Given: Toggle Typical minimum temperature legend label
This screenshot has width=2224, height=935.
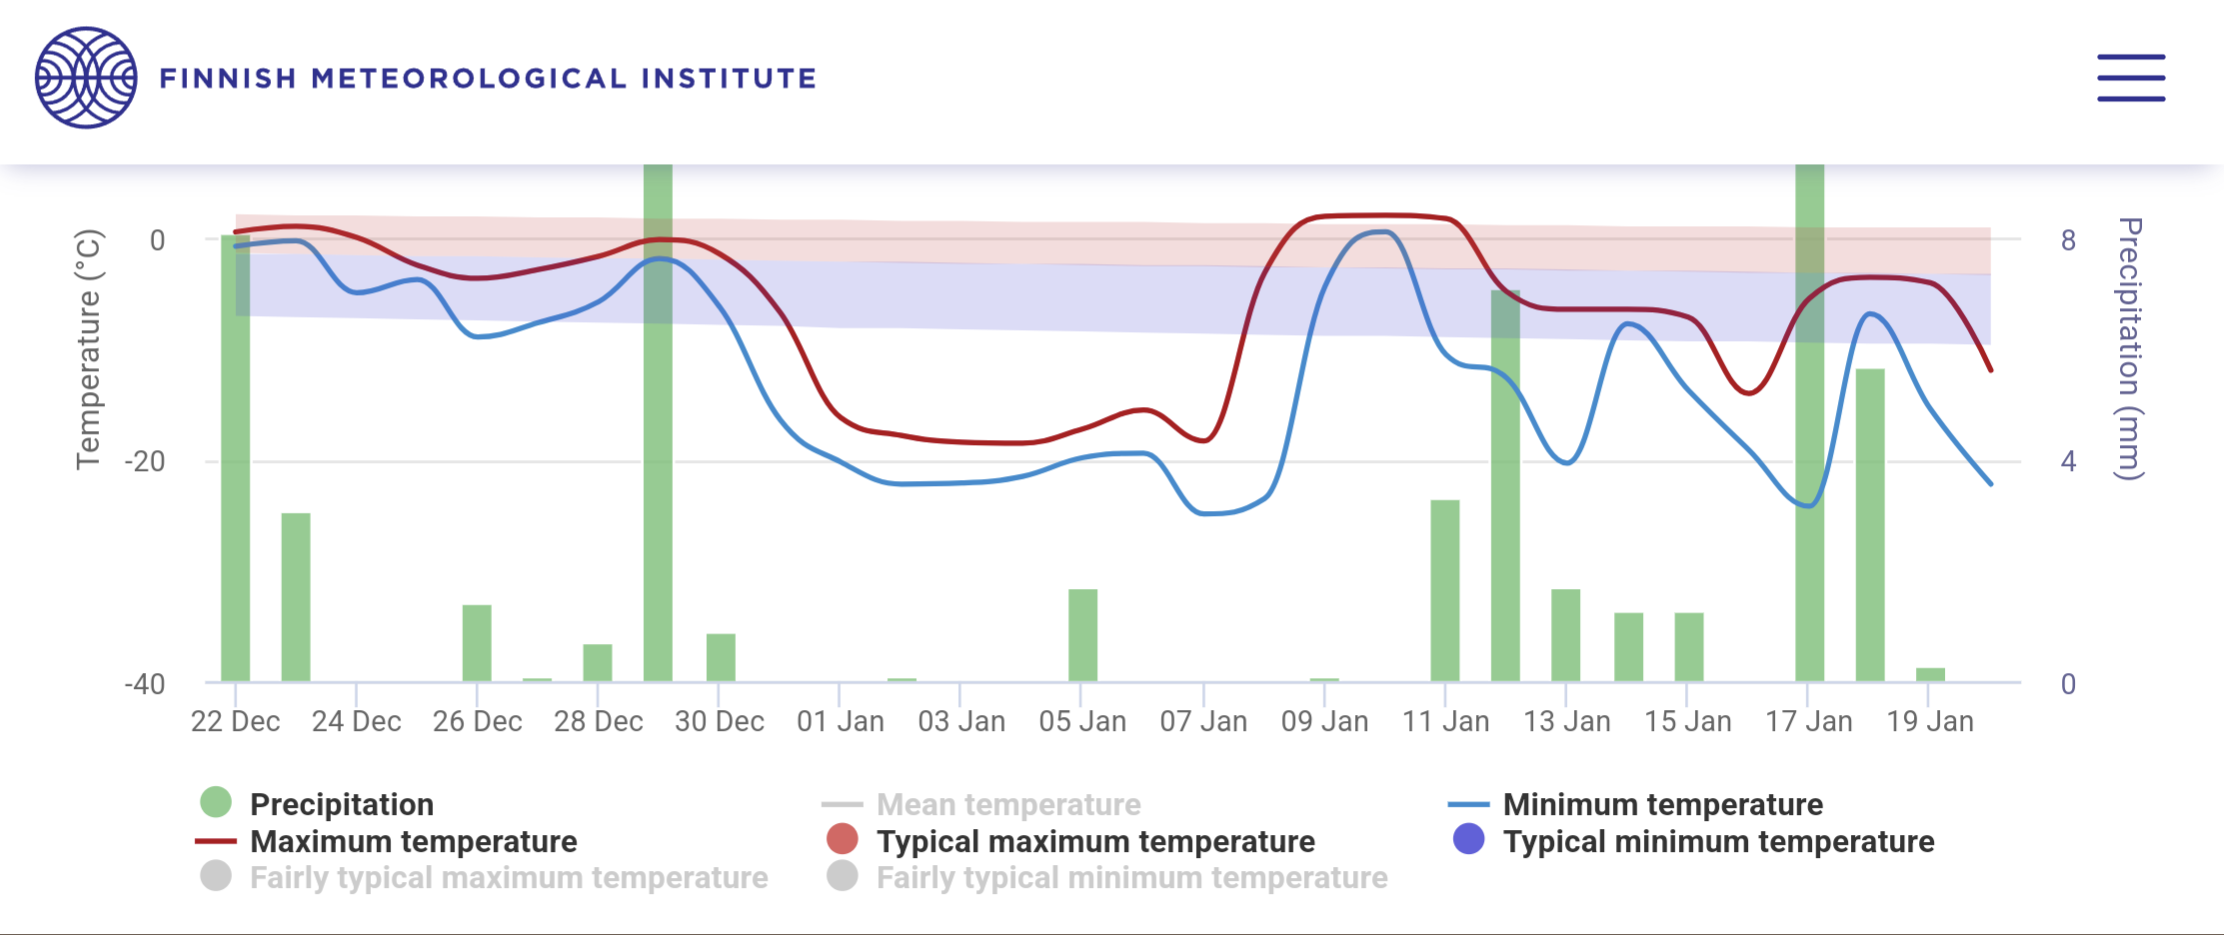Looking at the screenshot, I should point(1718,841).
